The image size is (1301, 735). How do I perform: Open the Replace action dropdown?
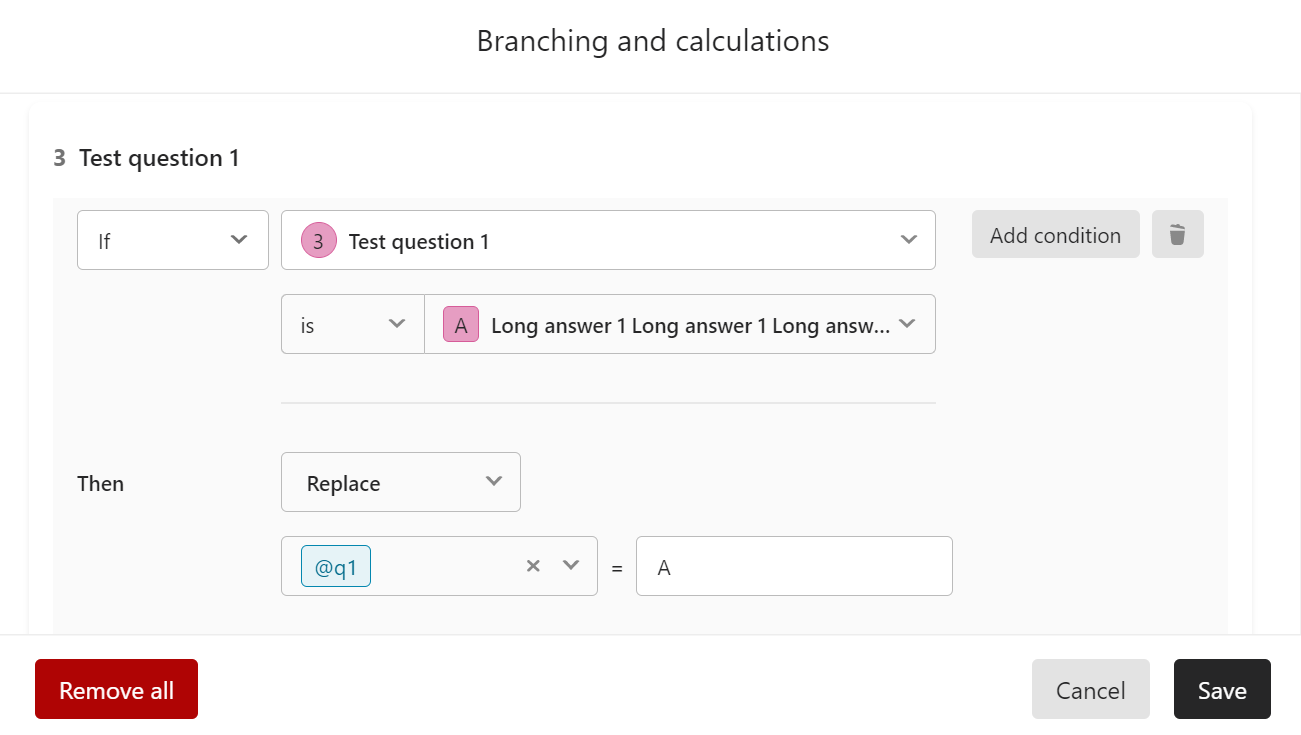pos(401,482)
